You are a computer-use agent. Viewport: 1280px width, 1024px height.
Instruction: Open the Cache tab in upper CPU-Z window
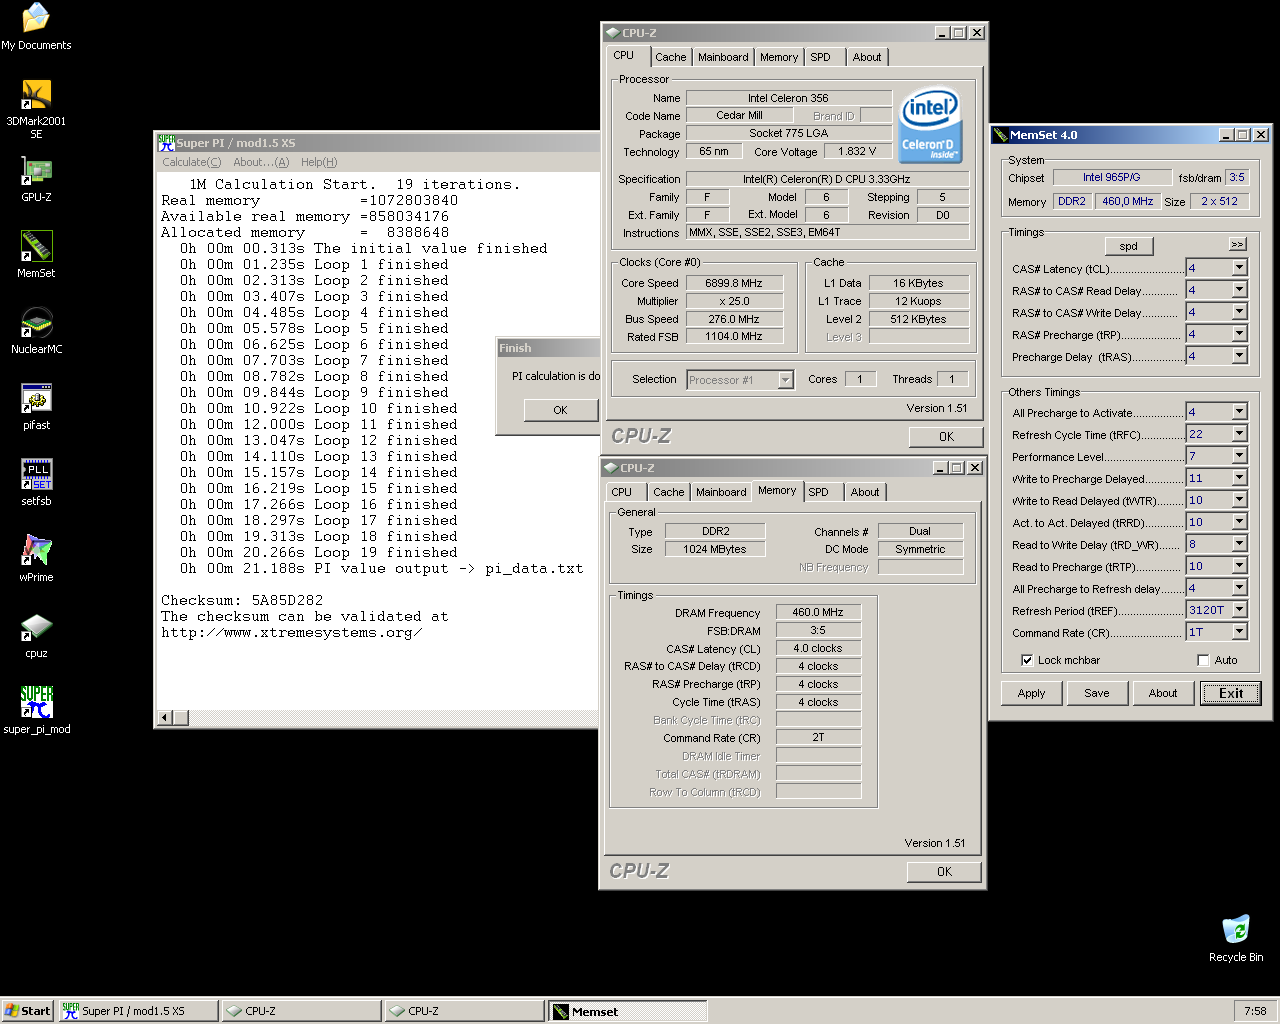[671, 57]
